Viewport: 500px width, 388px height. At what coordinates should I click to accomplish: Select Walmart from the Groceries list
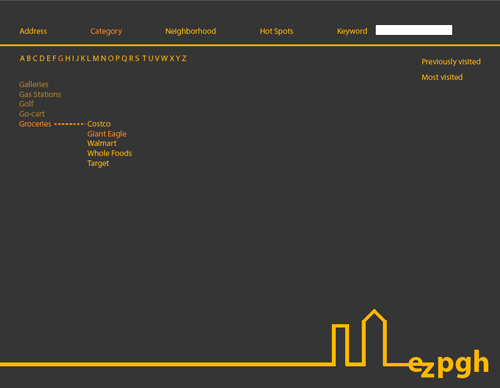click(x=102, y=143)
